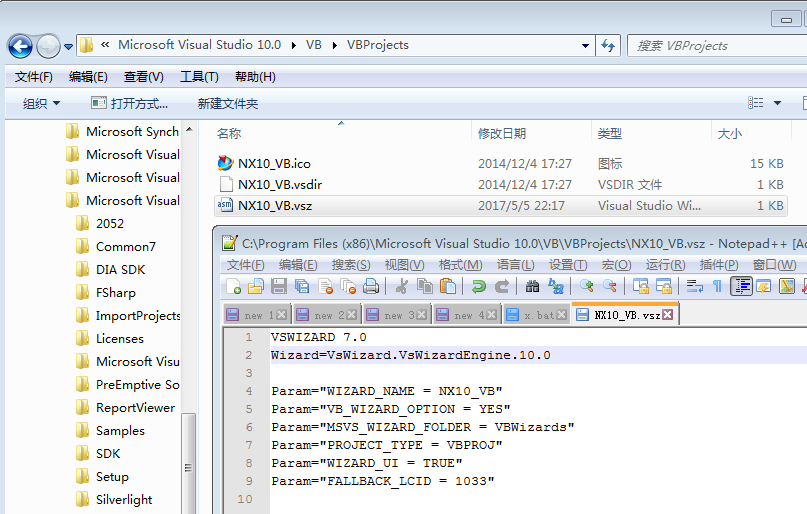Click the 新建文件夹 button
The image size is (807, 514).
tap(227, 103)
